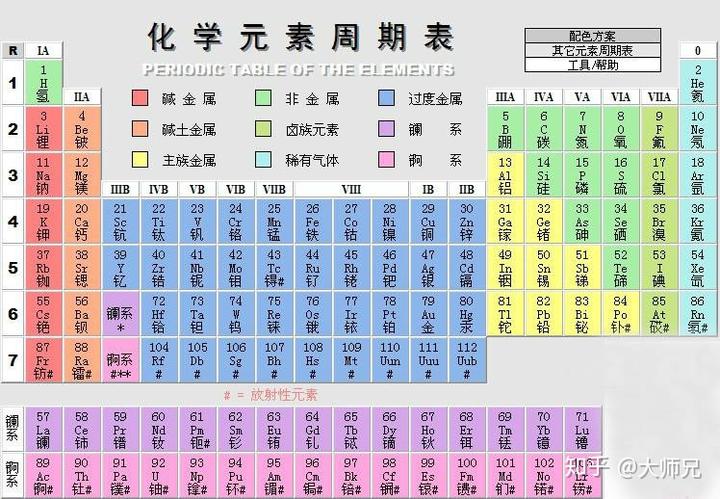Select the IA group header

coord(43,50)
